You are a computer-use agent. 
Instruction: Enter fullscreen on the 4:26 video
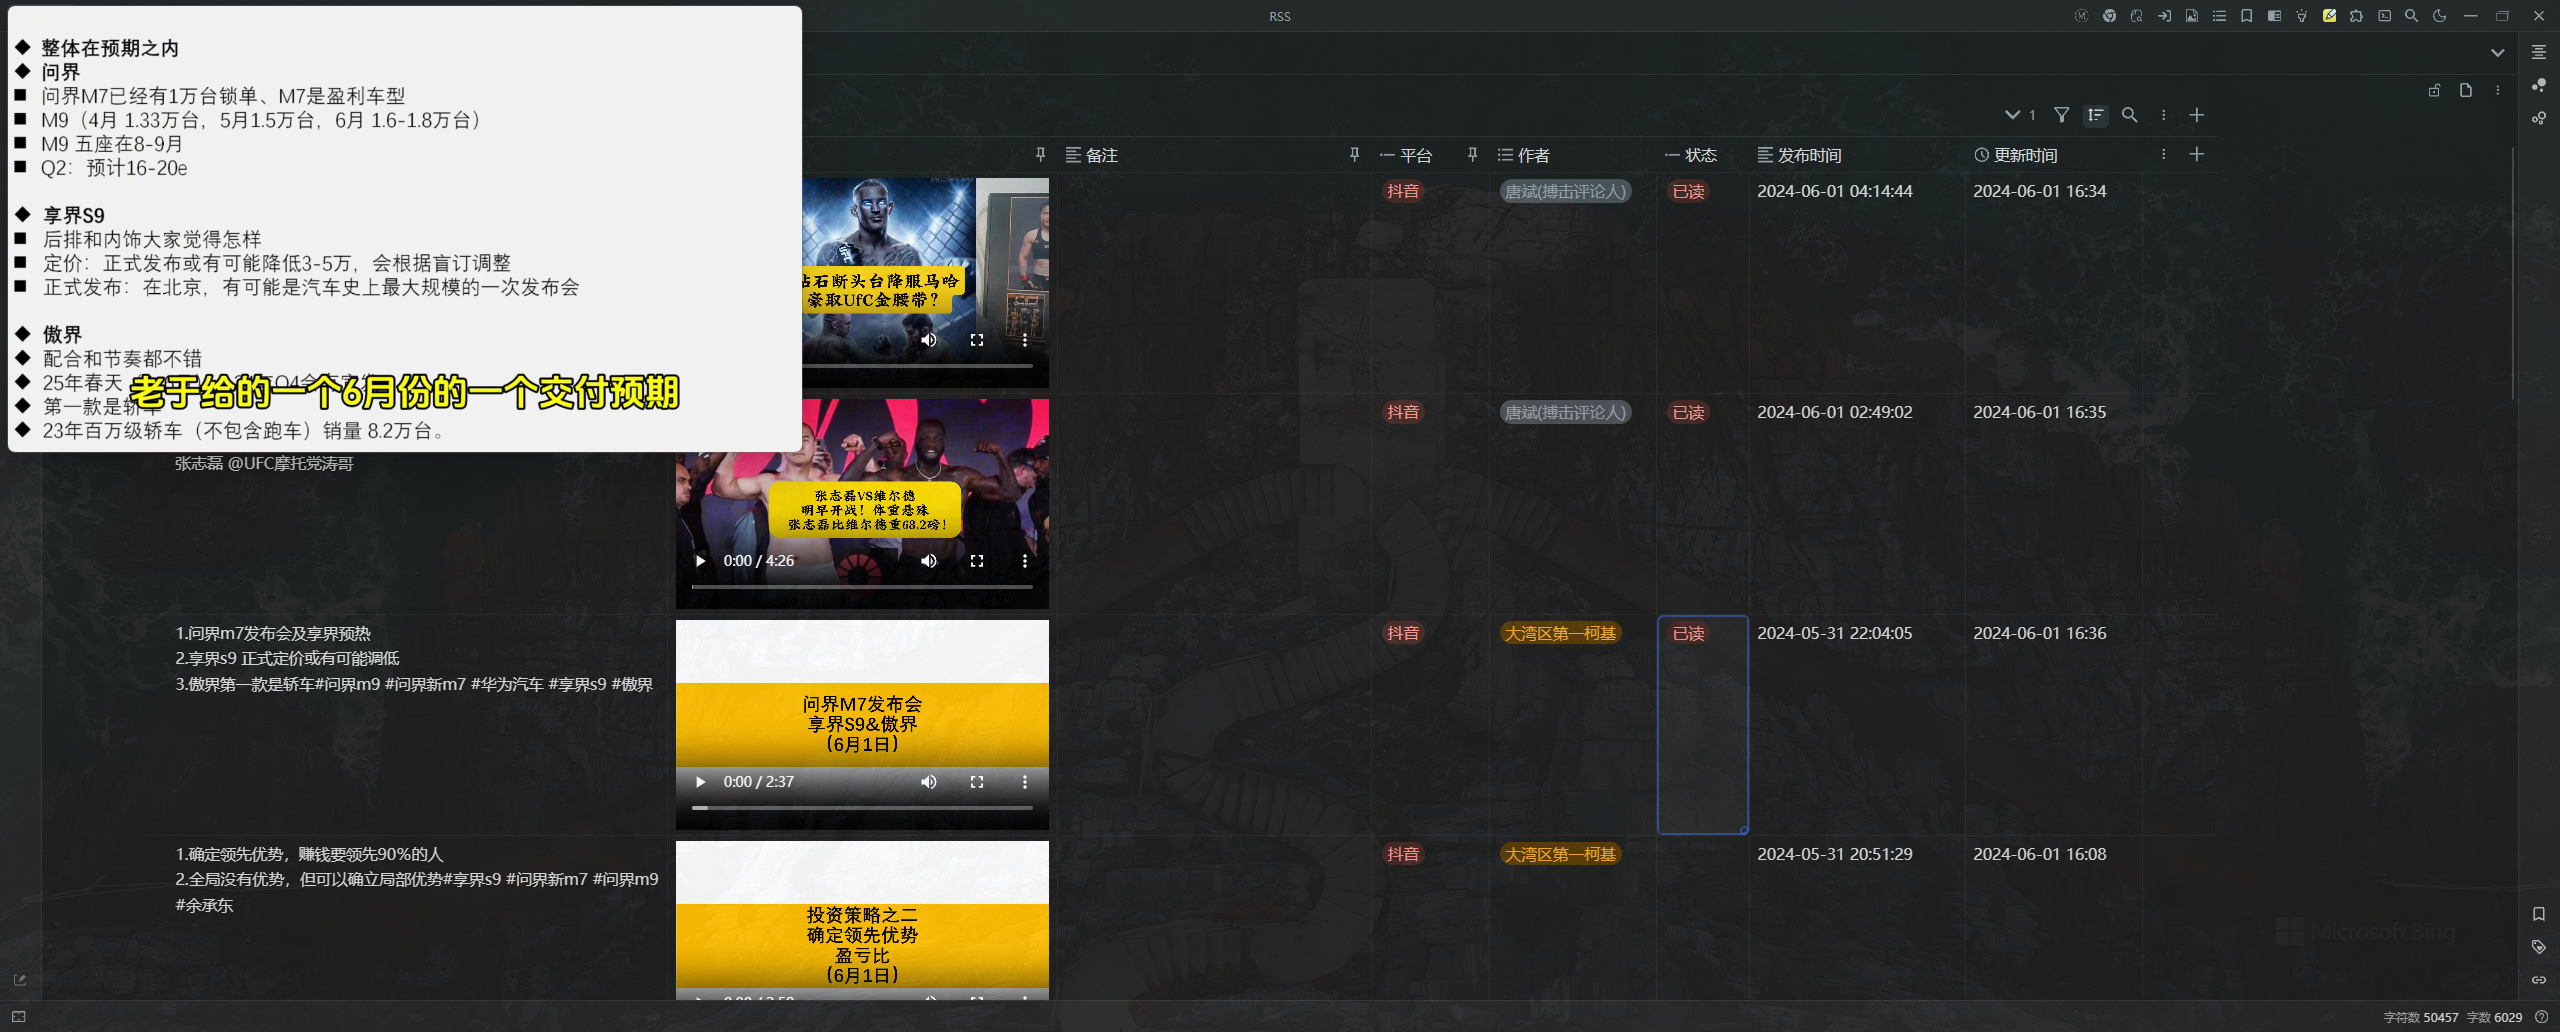tap(977, 561)
